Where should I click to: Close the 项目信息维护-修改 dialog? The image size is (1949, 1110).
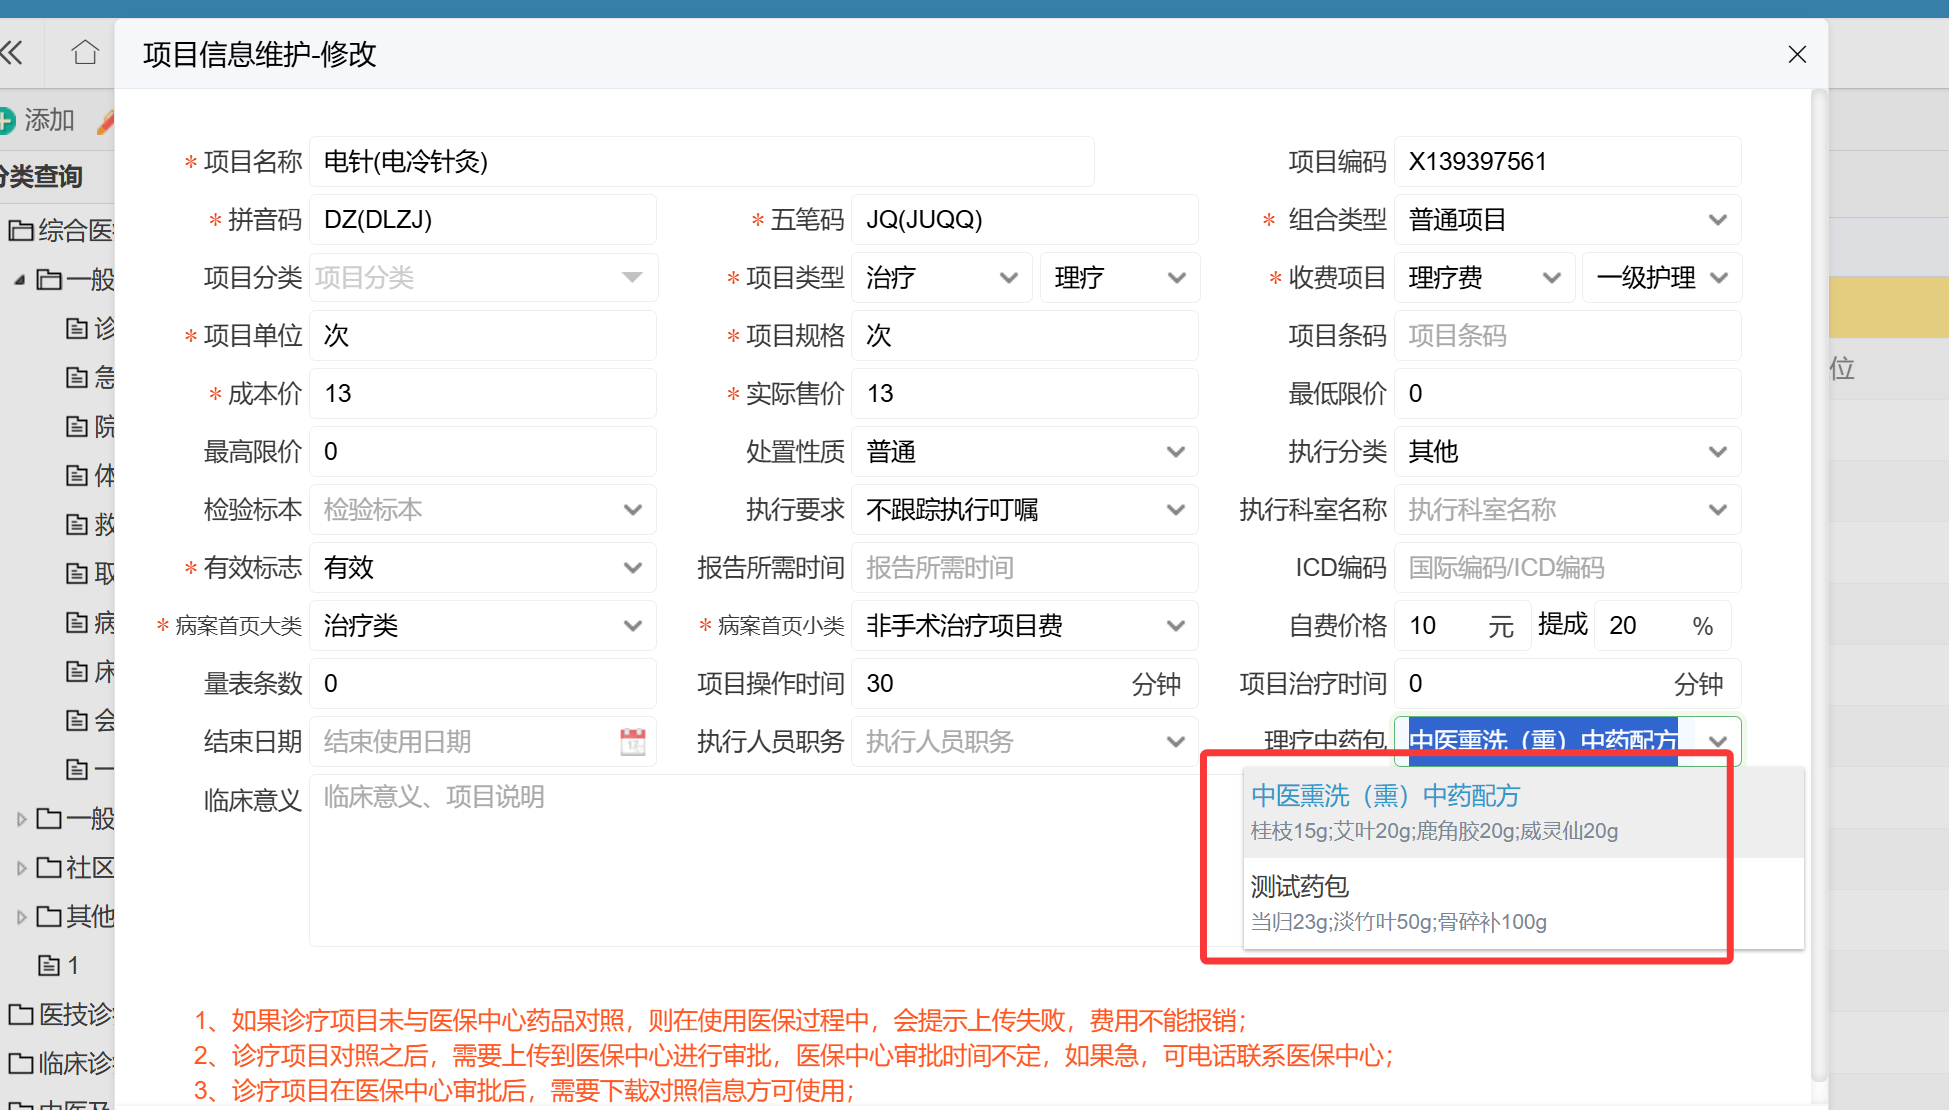(x=1796, y=54)
